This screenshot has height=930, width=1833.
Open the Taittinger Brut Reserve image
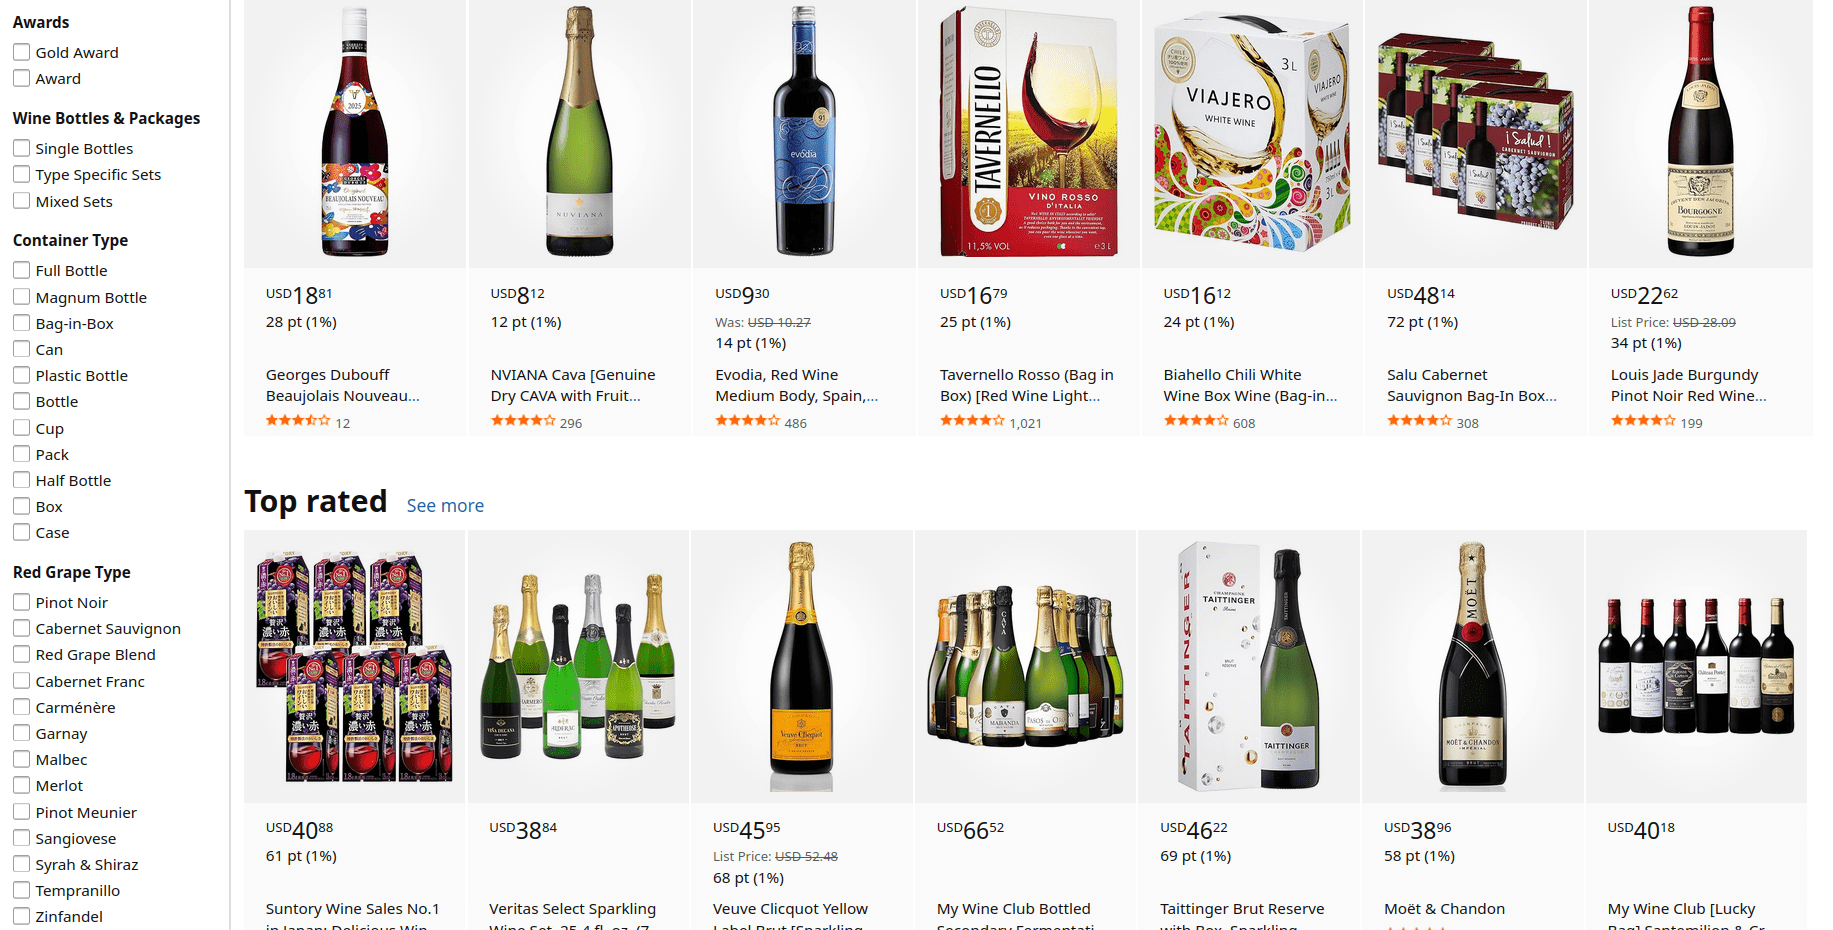pyautogui.click(x=1249, y=666)
